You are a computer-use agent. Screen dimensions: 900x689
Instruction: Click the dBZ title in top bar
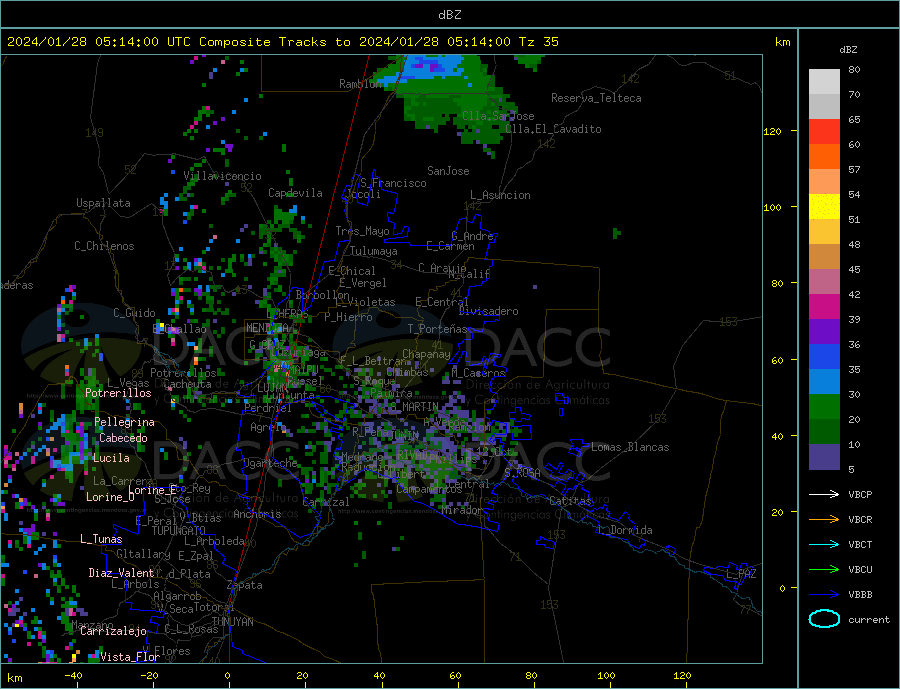pos(449,15)
